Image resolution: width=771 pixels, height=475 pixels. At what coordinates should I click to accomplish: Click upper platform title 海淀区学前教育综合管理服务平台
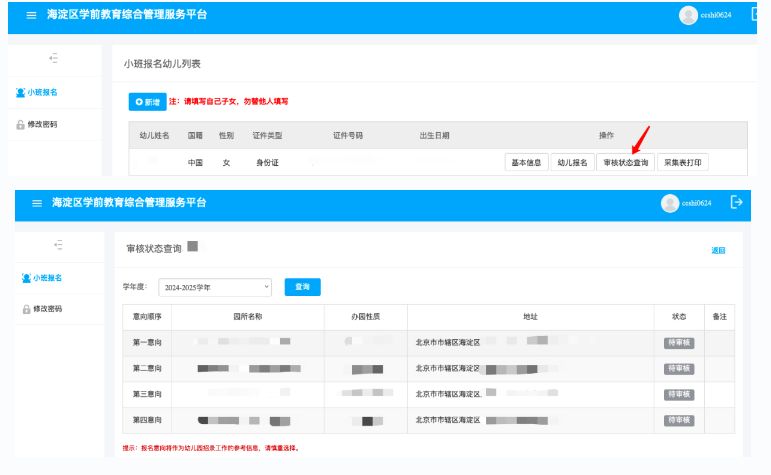[127, 15]
